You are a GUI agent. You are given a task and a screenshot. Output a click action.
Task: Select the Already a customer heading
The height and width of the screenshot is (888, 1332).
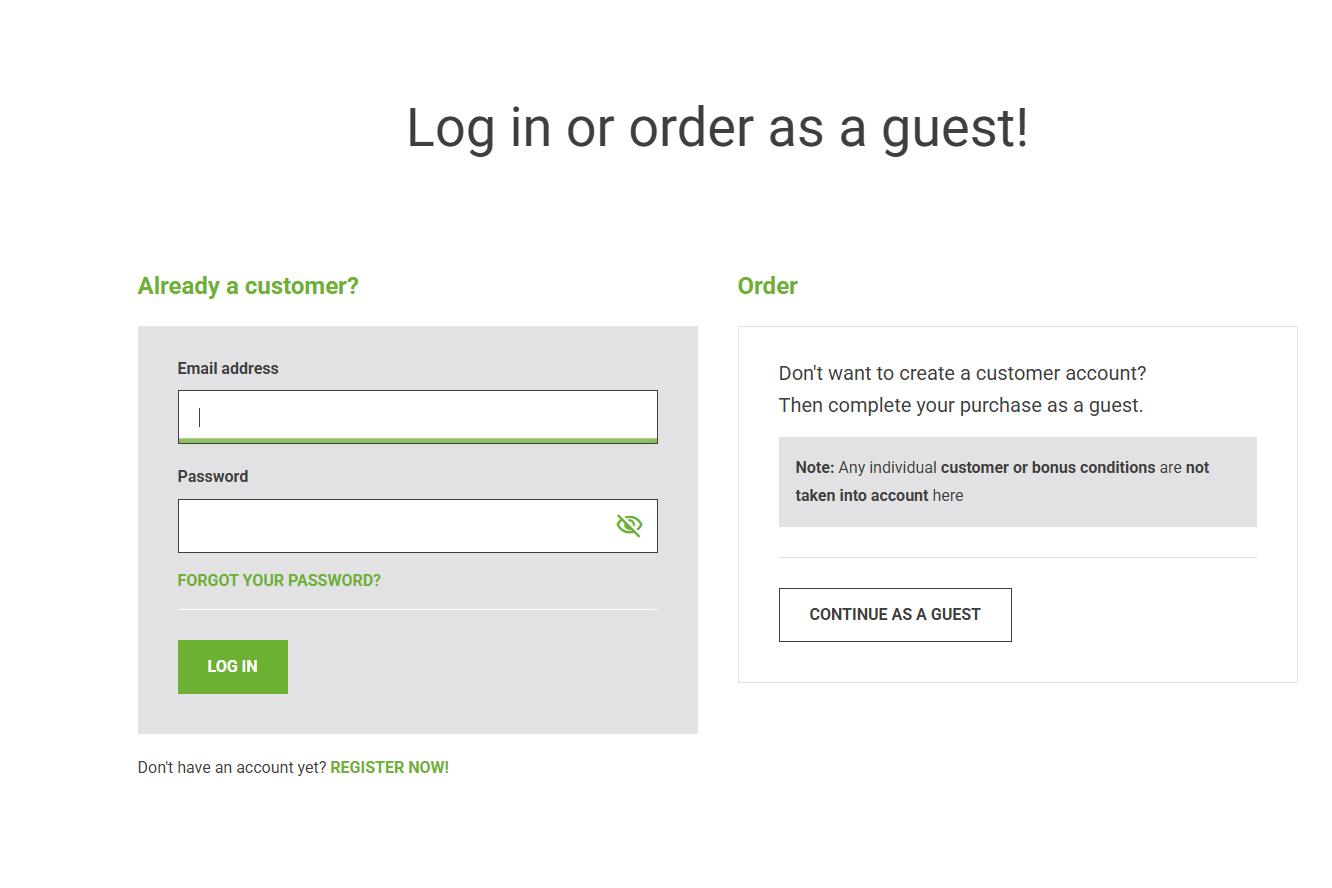coord(248,286)
